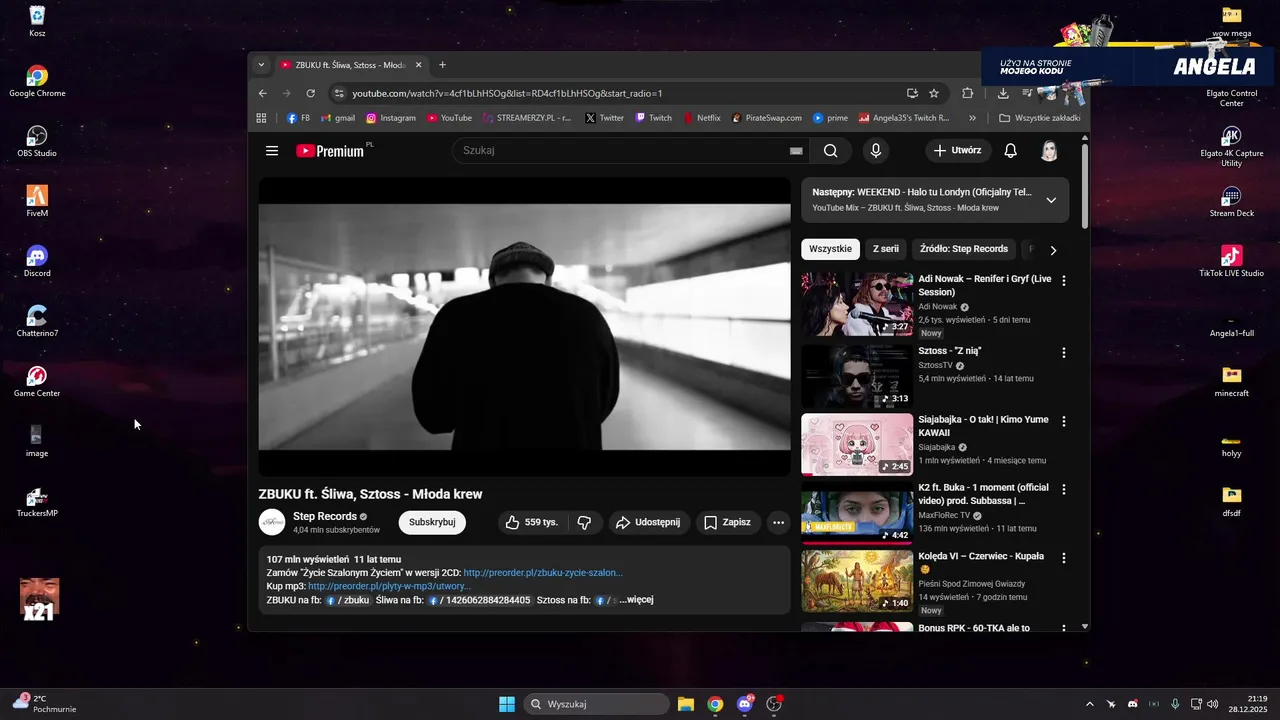Play the Siajabajka - O tak! thumbnail
This screenshot has height=720, width=1280.
point(857,444)
